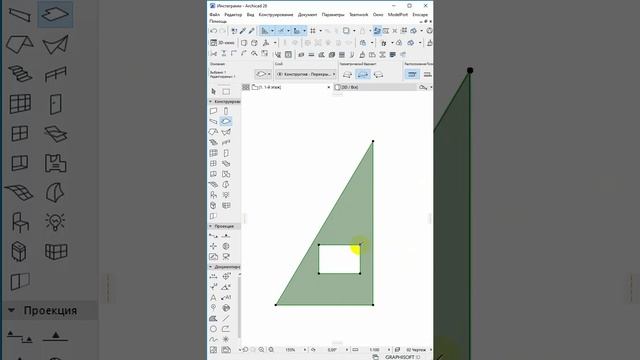Collapse the Проекция toolbox section
640x360 pixels.
tap(211, 226)
